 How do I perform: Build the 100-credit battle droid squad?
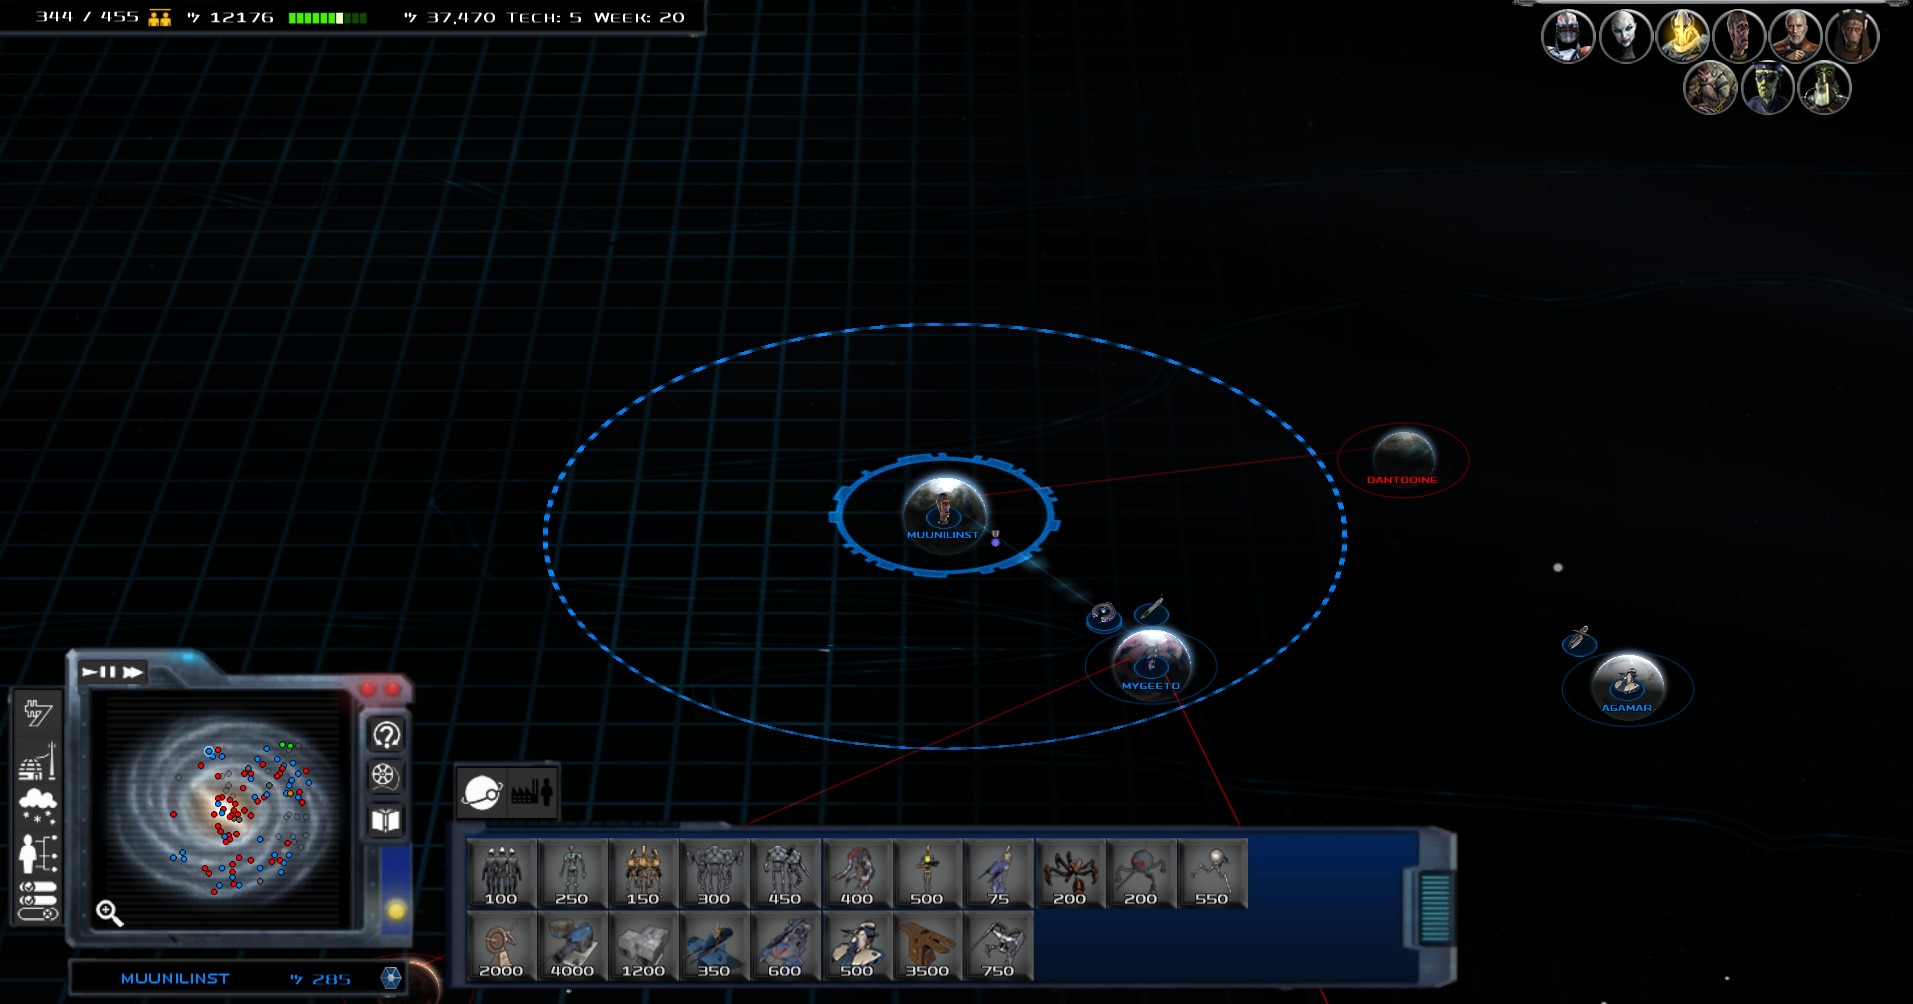[501, 874]
